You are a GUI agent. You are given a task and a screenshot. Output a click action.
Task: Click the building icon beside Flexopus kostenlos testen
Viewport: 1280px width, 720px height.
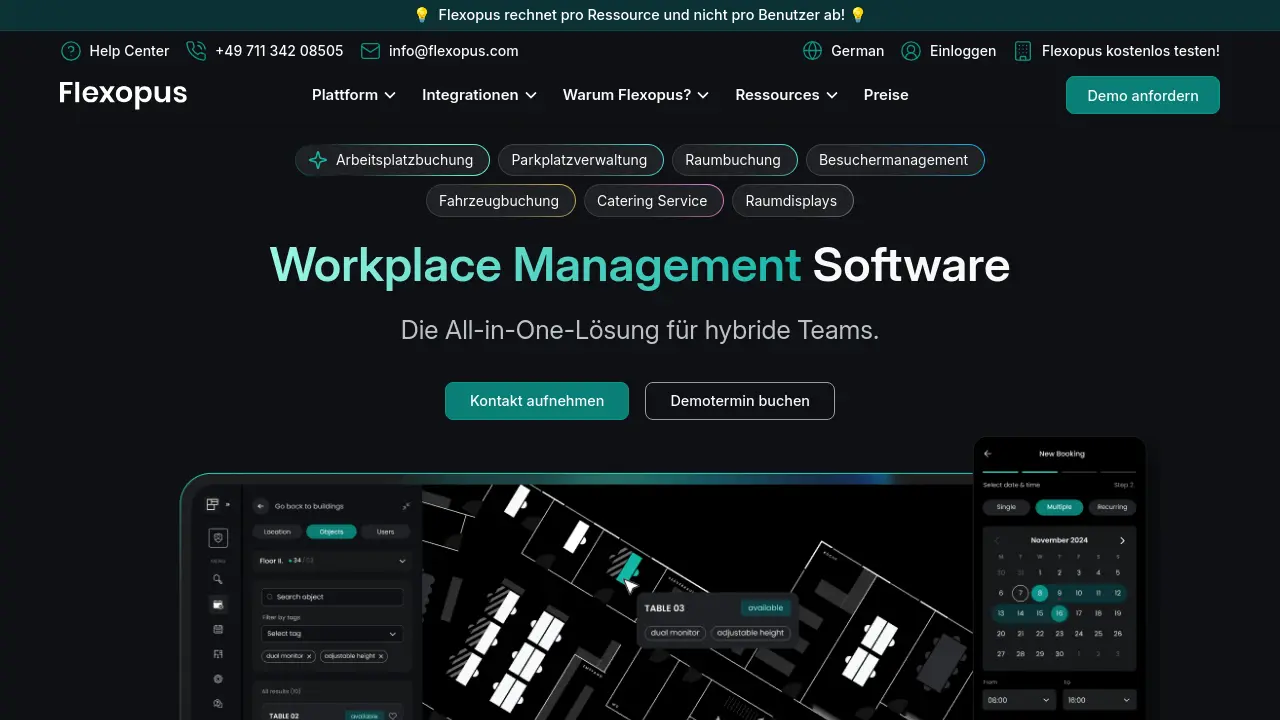[1022, 51]
